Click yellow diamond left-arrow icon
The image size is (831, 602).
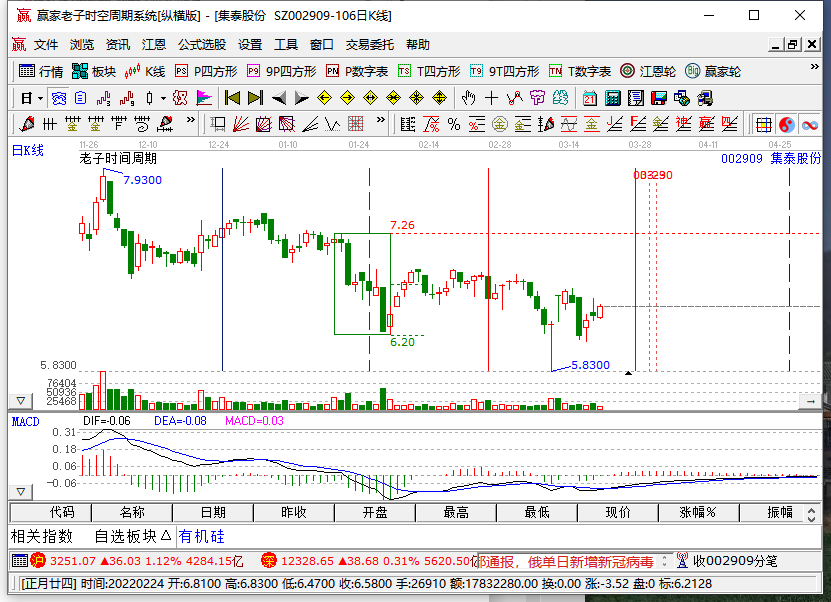pyautogui.click(x=324, y=98)
